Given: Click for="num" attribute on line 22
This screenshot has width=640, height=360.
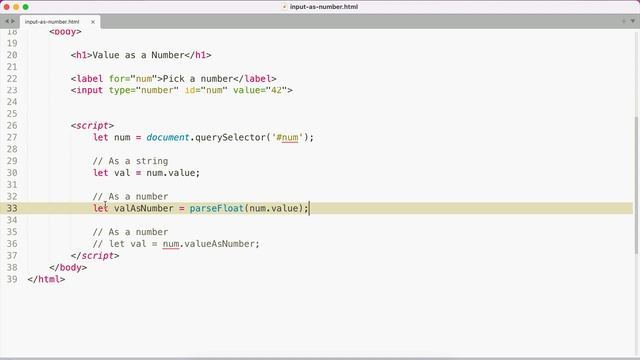Looking at the screenshot, I should [133, 79].
